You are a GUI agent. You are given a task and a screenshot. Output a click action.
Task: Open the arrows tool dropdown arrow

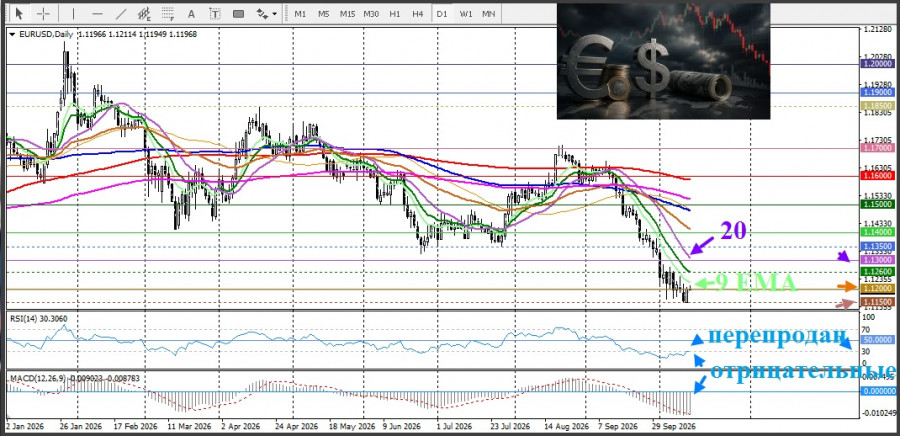[275, 13]
